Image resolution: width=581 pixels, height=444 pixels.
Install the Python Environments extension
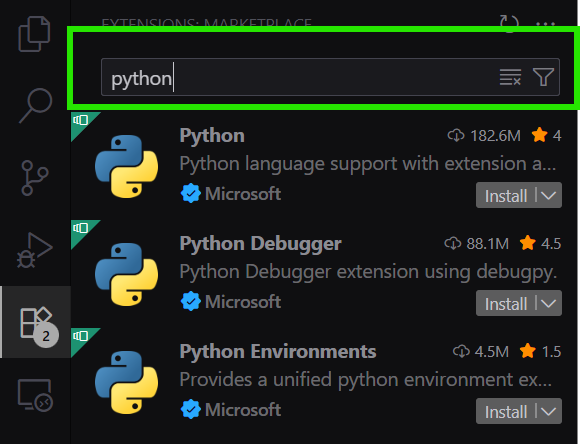point(506,411)
